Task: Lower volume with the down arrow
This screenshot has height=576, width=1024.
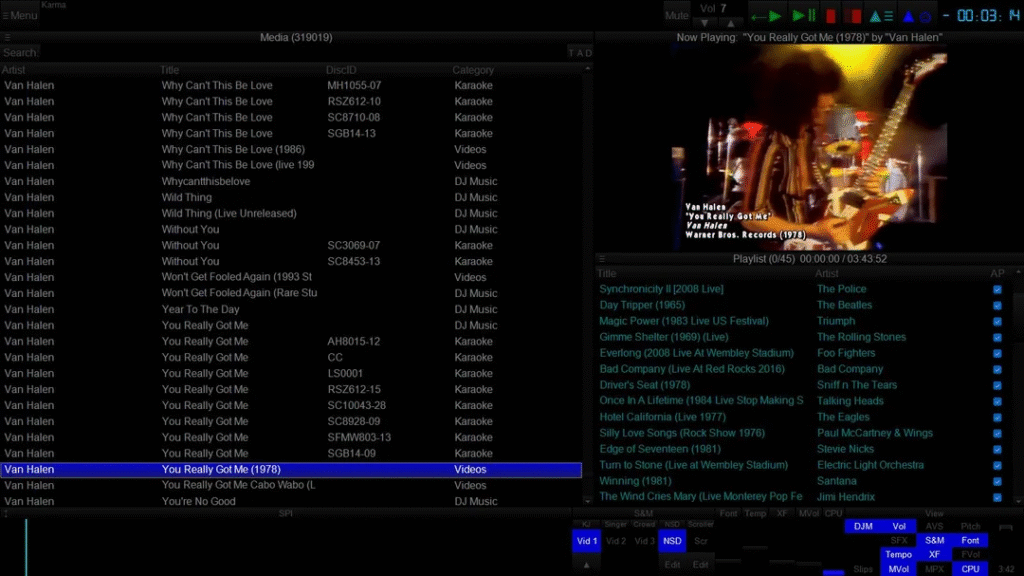Action: (706, 23)
